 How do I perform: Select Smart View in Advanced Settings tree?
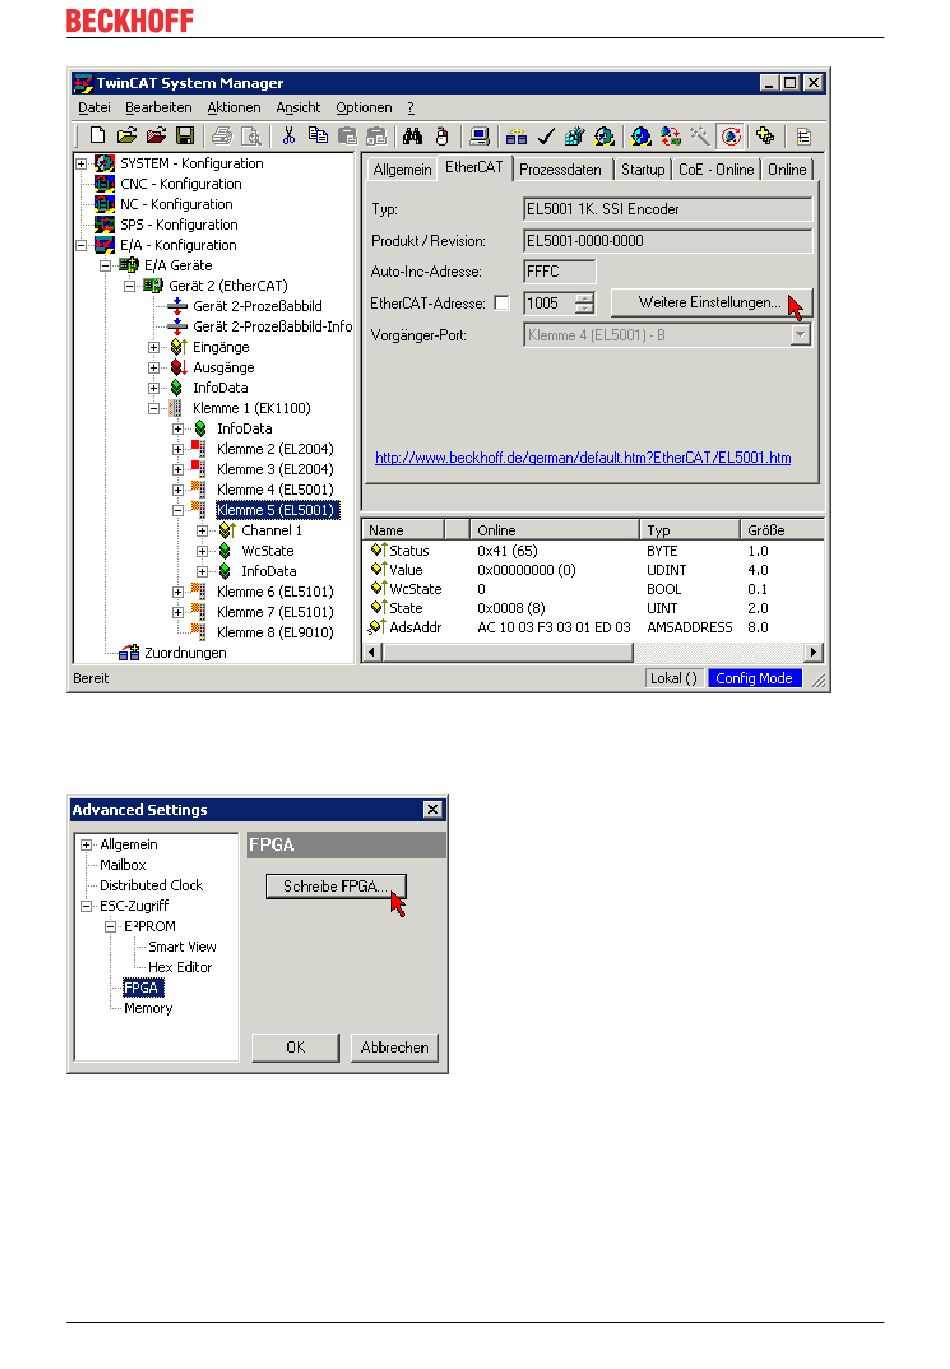[182, 947]
